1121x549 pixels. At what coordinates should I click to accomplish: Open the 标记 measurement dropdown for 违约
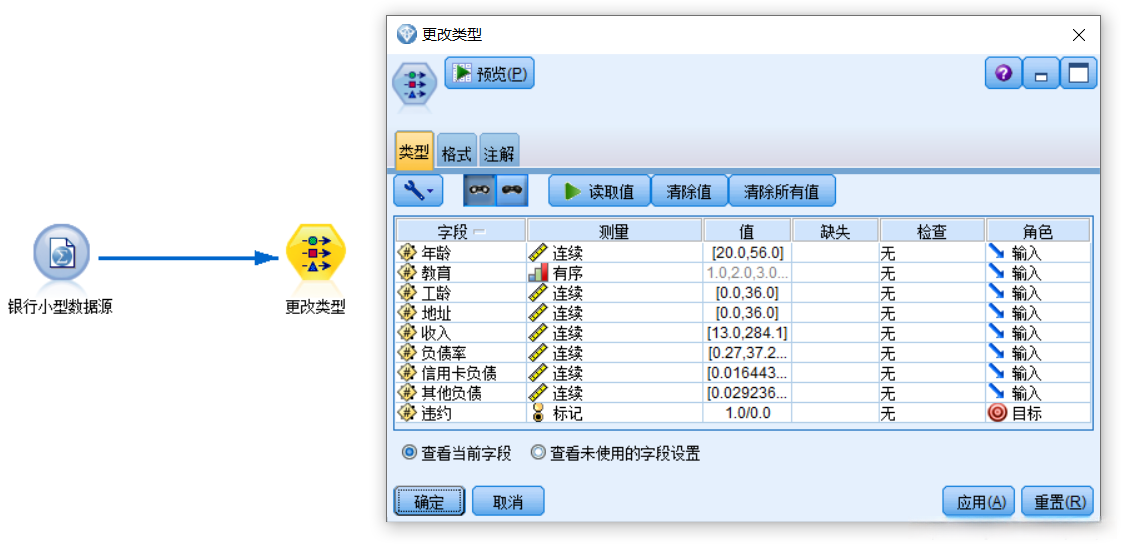[x=615, y=413]
